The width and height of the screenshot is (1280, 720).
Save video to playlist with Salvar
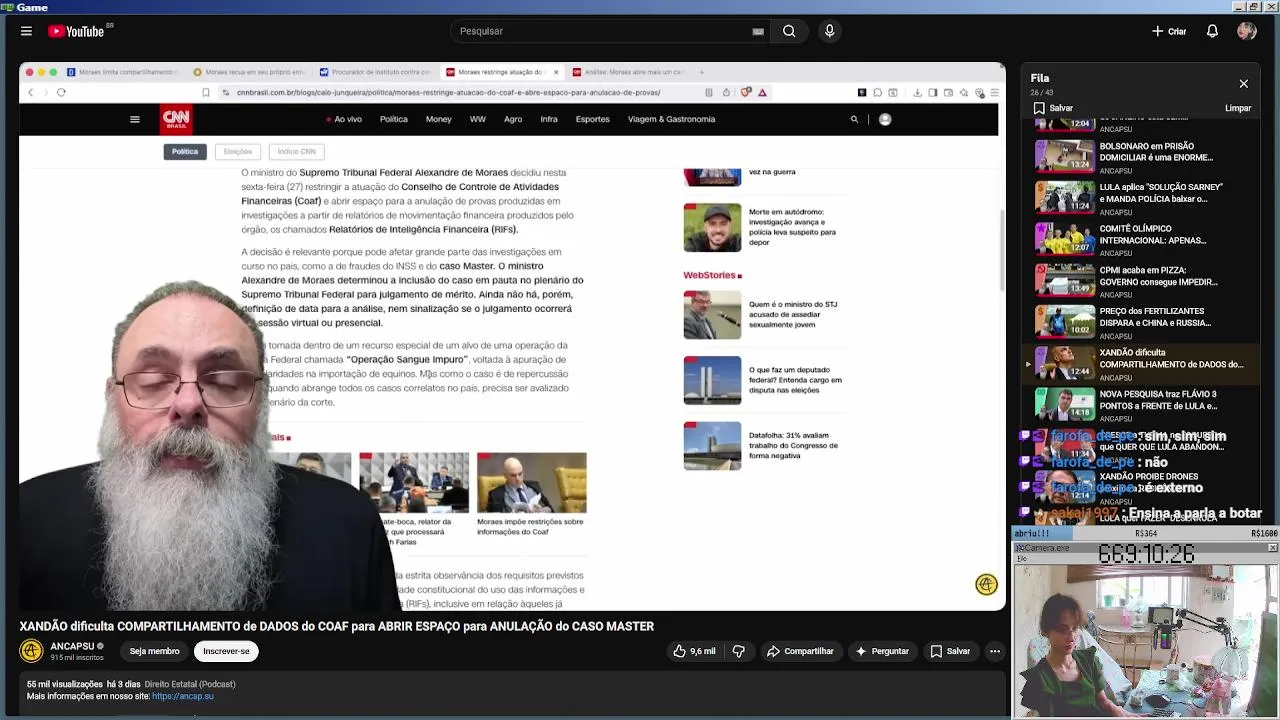(x=950, y=651)
